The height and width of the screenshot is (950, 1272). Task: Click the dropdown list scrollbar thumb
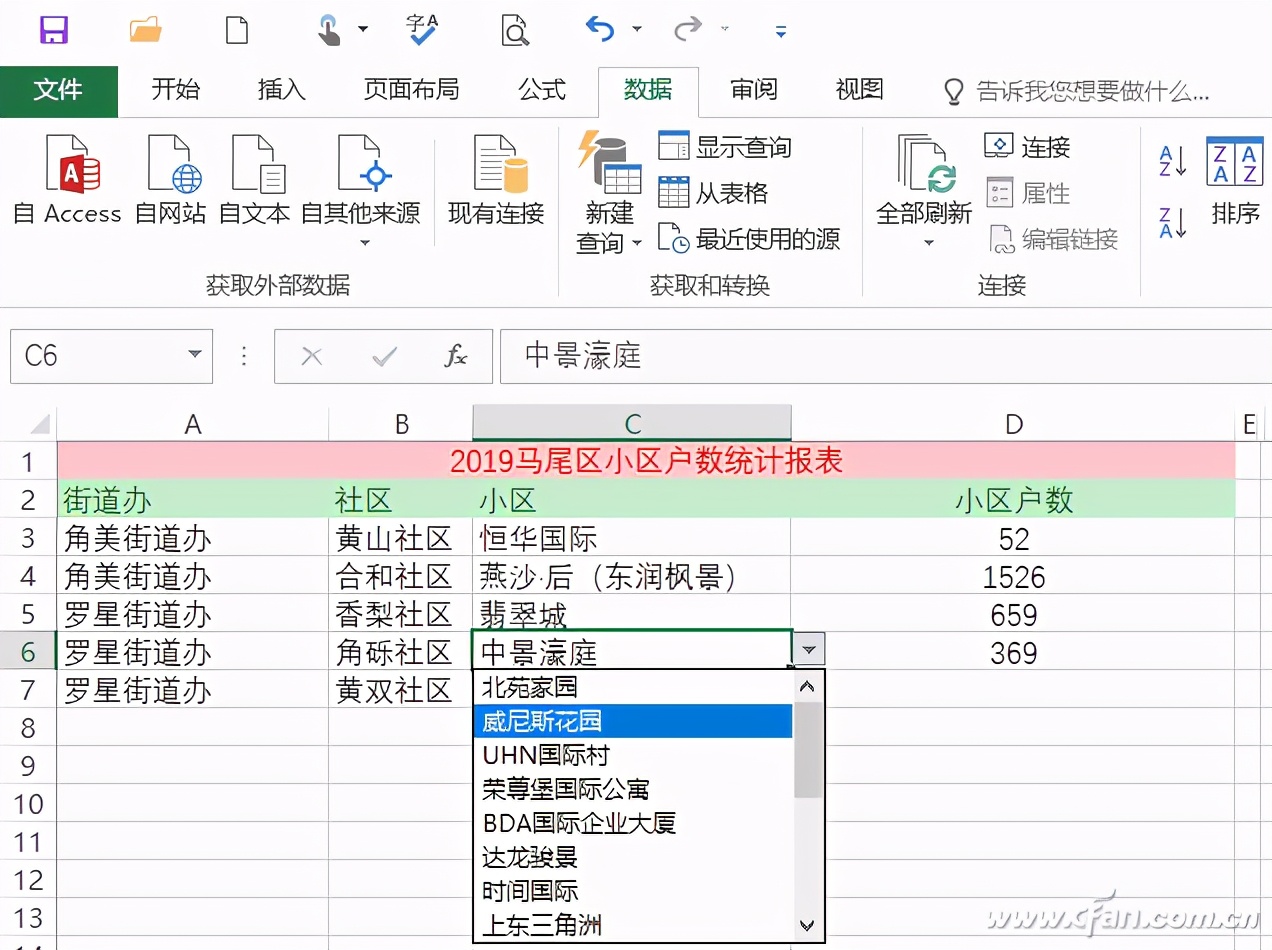coord(808,750)
